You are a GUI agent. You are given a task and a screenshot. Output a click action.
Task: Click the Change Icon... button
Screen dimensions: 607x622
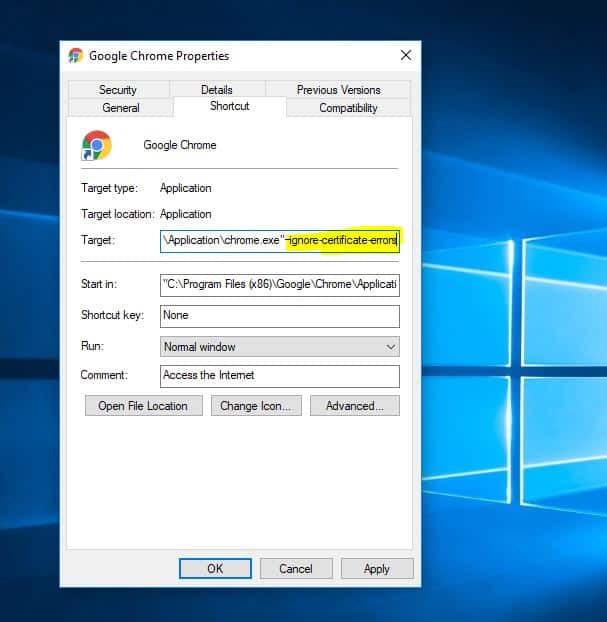[256, 405]
